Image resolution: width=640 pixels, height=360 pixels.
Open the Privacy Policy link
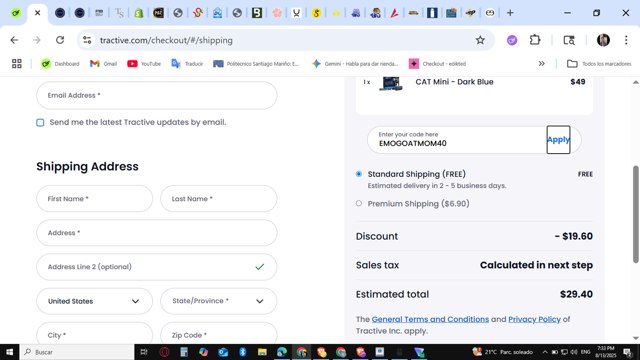[x=534, y=319]
